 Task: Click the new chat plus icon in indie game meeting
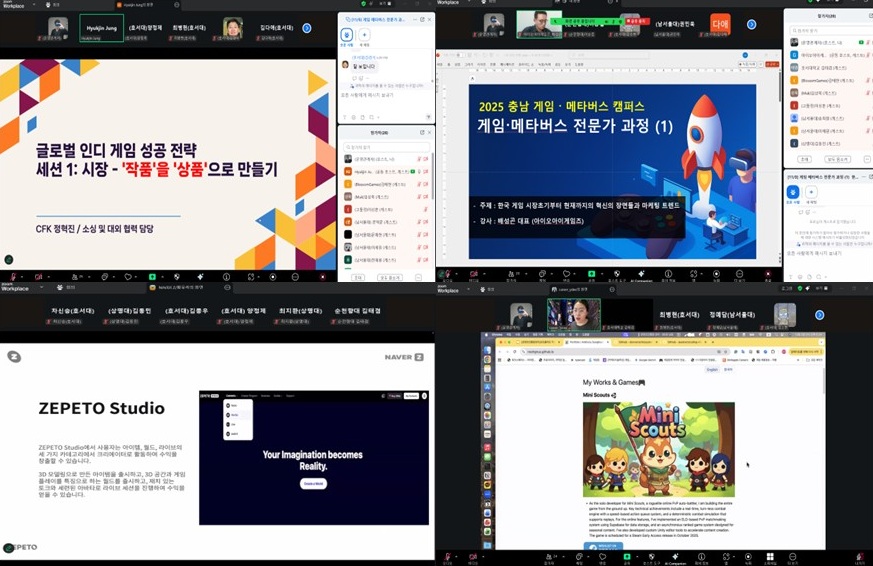click(x=364, y=35)
